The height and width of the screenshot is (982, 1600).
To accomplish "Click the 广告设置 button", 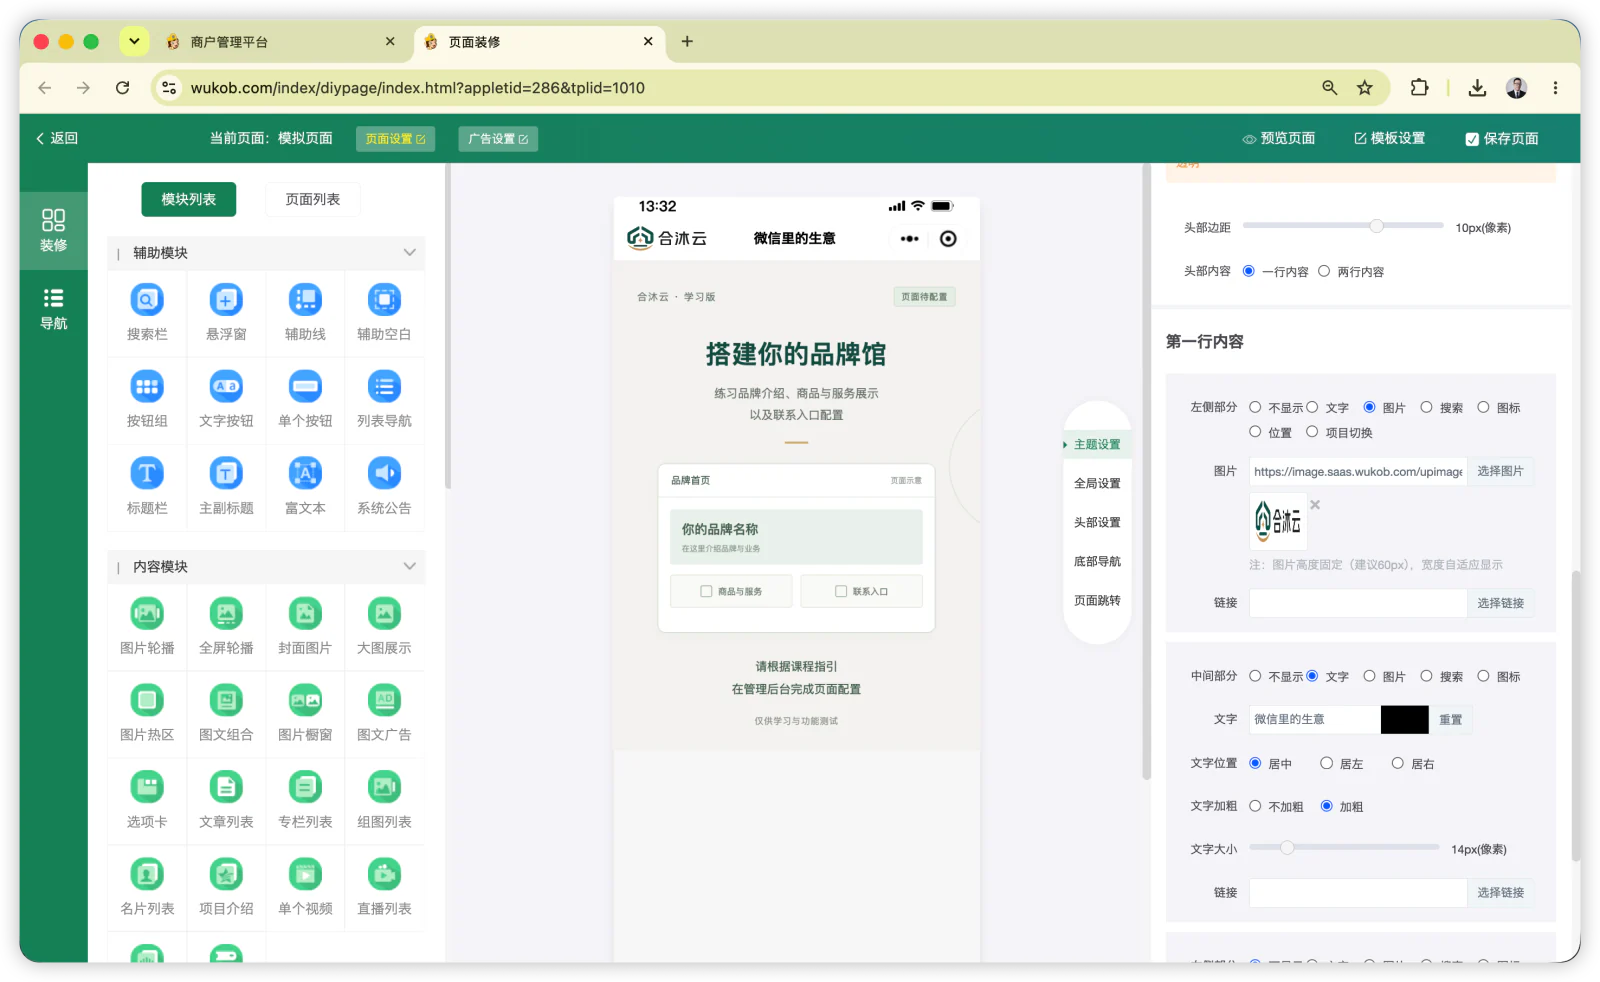I will (498, 139).
